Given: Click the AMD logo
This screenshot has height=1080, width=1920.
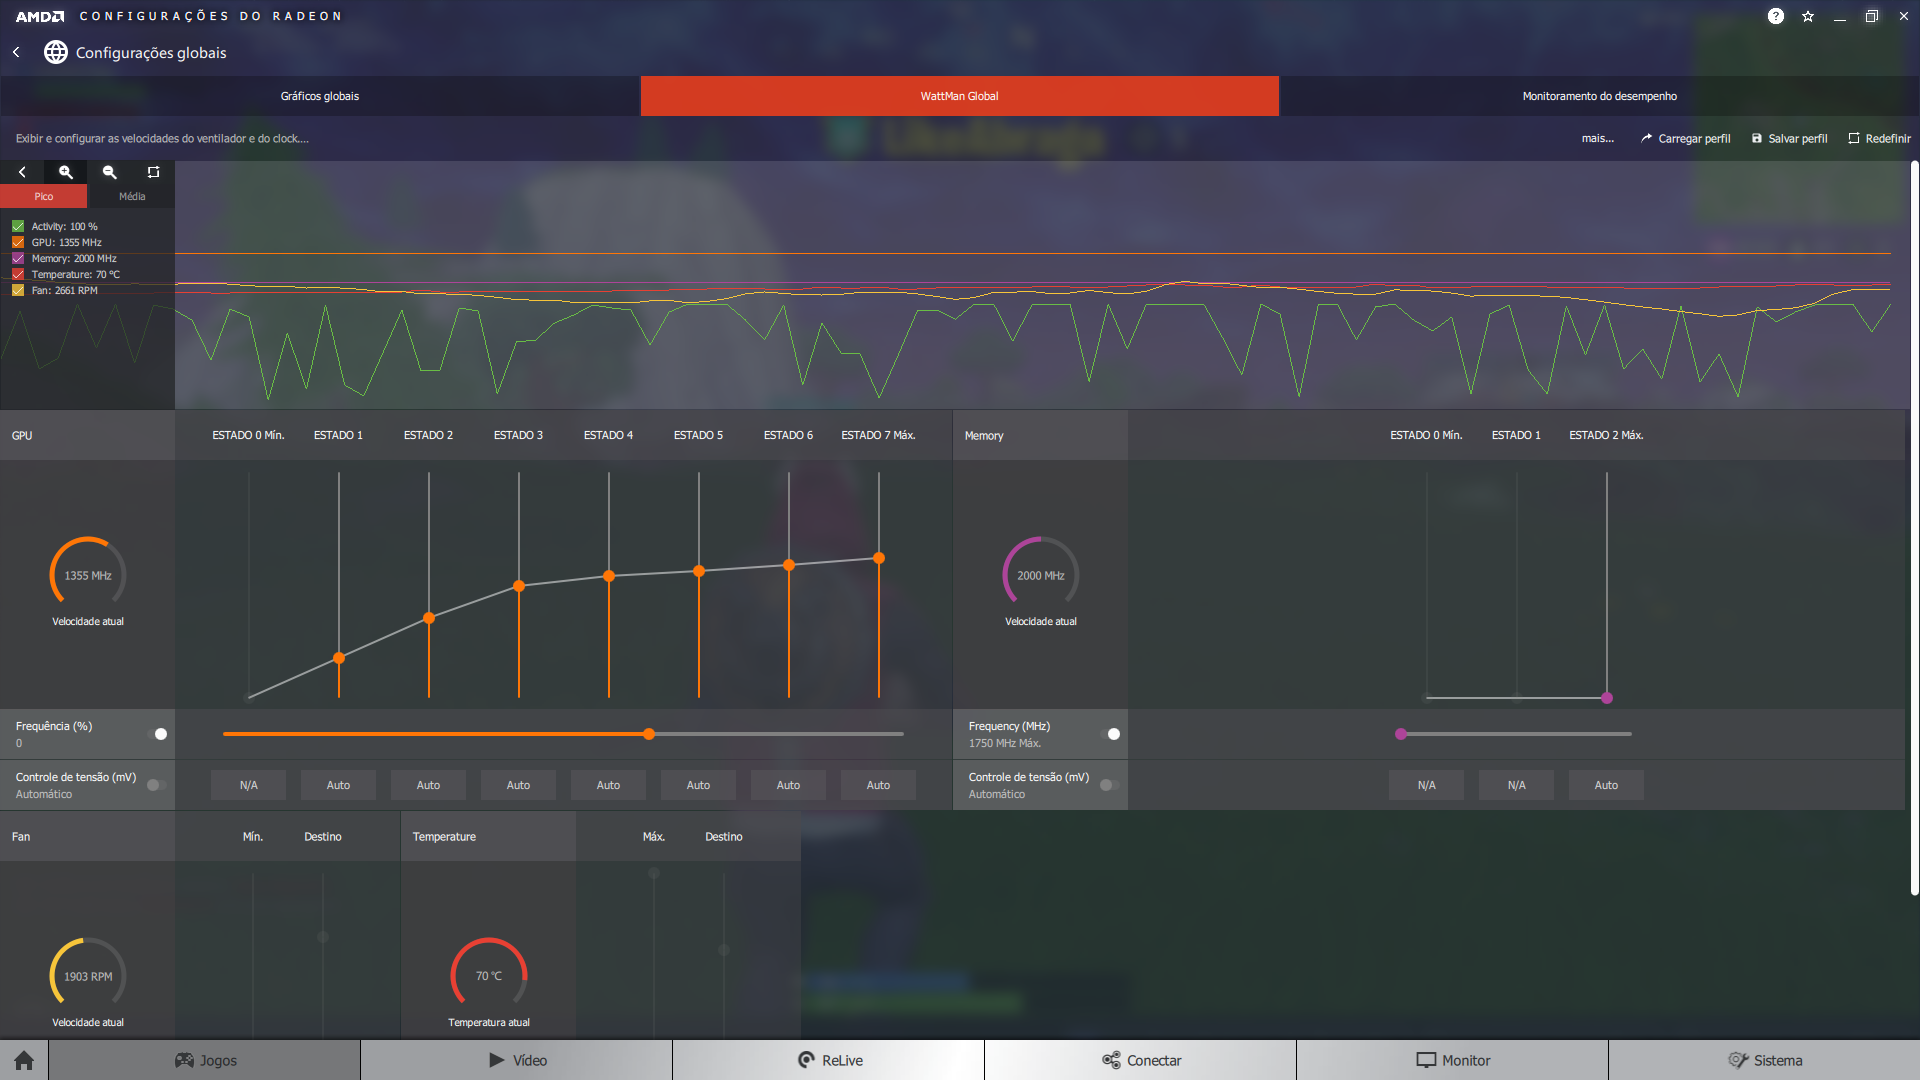Looking at the screenshot, I should tap(40, 16).
